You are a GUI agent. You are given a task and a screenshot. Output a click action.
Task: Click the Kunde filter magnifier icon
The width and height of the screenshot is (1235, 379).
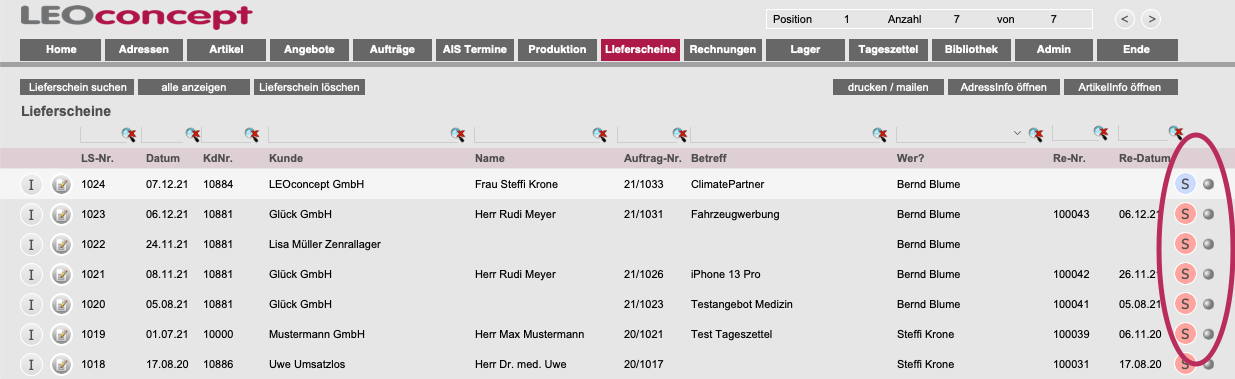point(458,134)
